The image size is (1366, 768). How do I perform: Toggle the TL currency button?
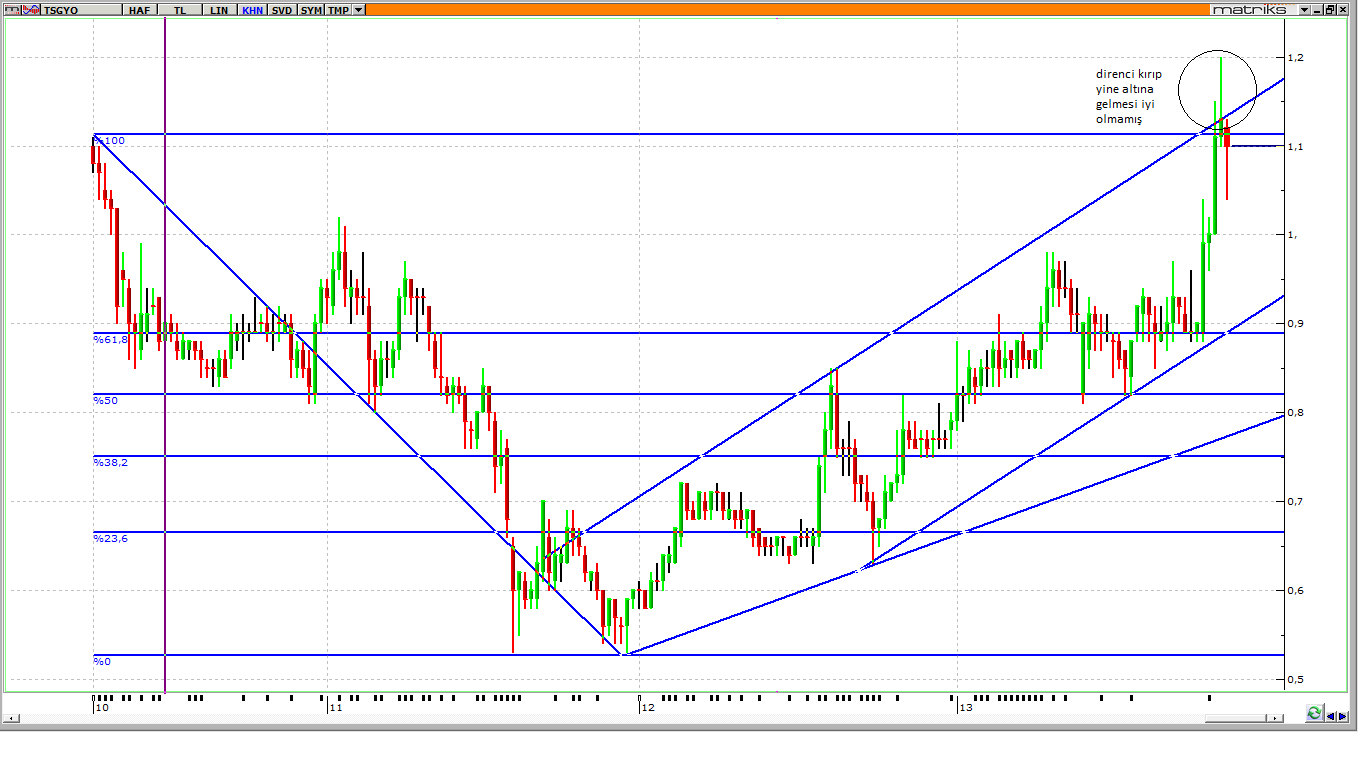[179, 9]
